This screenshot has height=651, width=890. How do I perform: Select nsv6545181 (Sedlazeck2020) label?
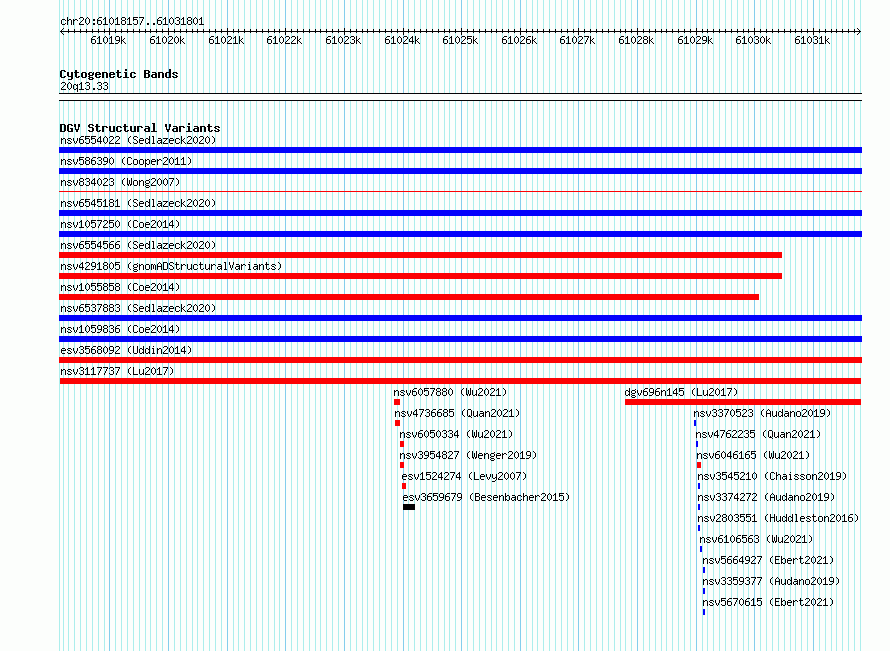(138, 203)
